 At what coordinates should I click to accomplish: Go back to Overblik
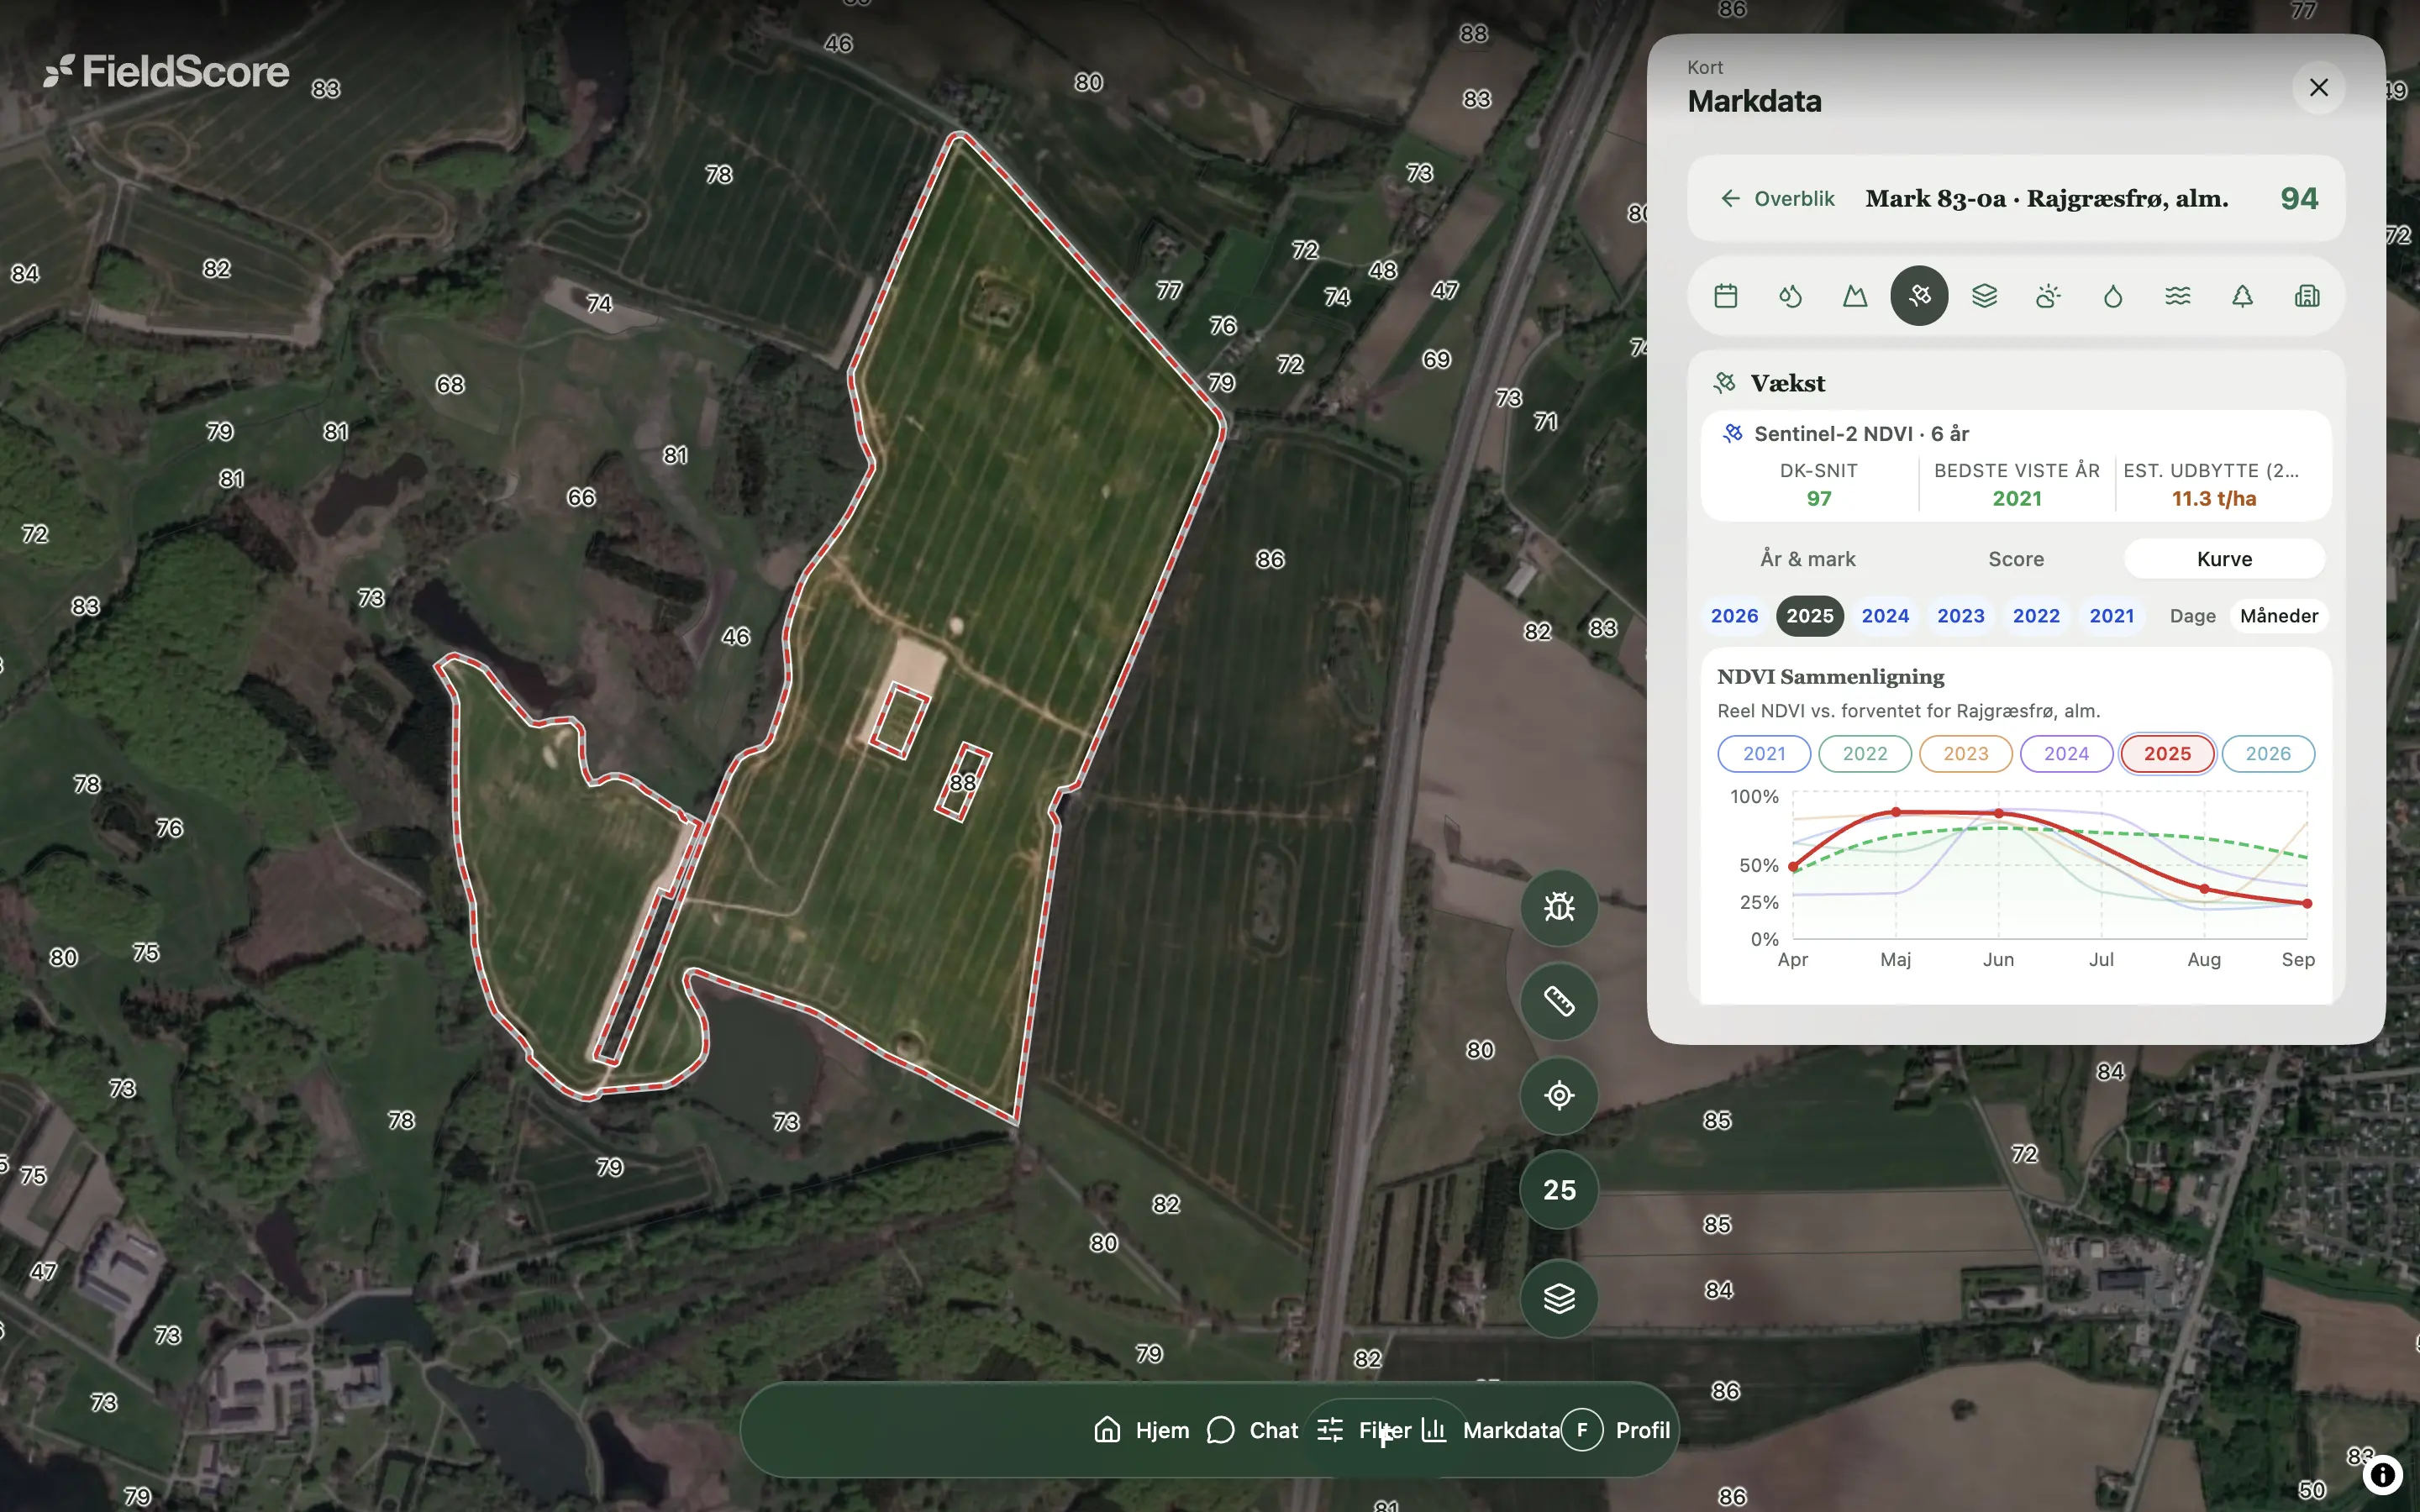1777,199
